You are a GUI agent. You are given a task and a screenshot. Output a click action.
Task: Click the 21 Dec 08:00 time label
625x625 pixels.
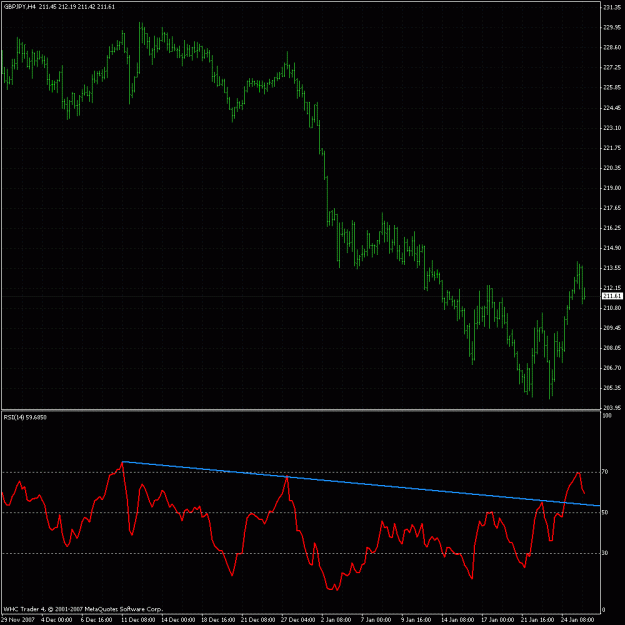point(258,620)
